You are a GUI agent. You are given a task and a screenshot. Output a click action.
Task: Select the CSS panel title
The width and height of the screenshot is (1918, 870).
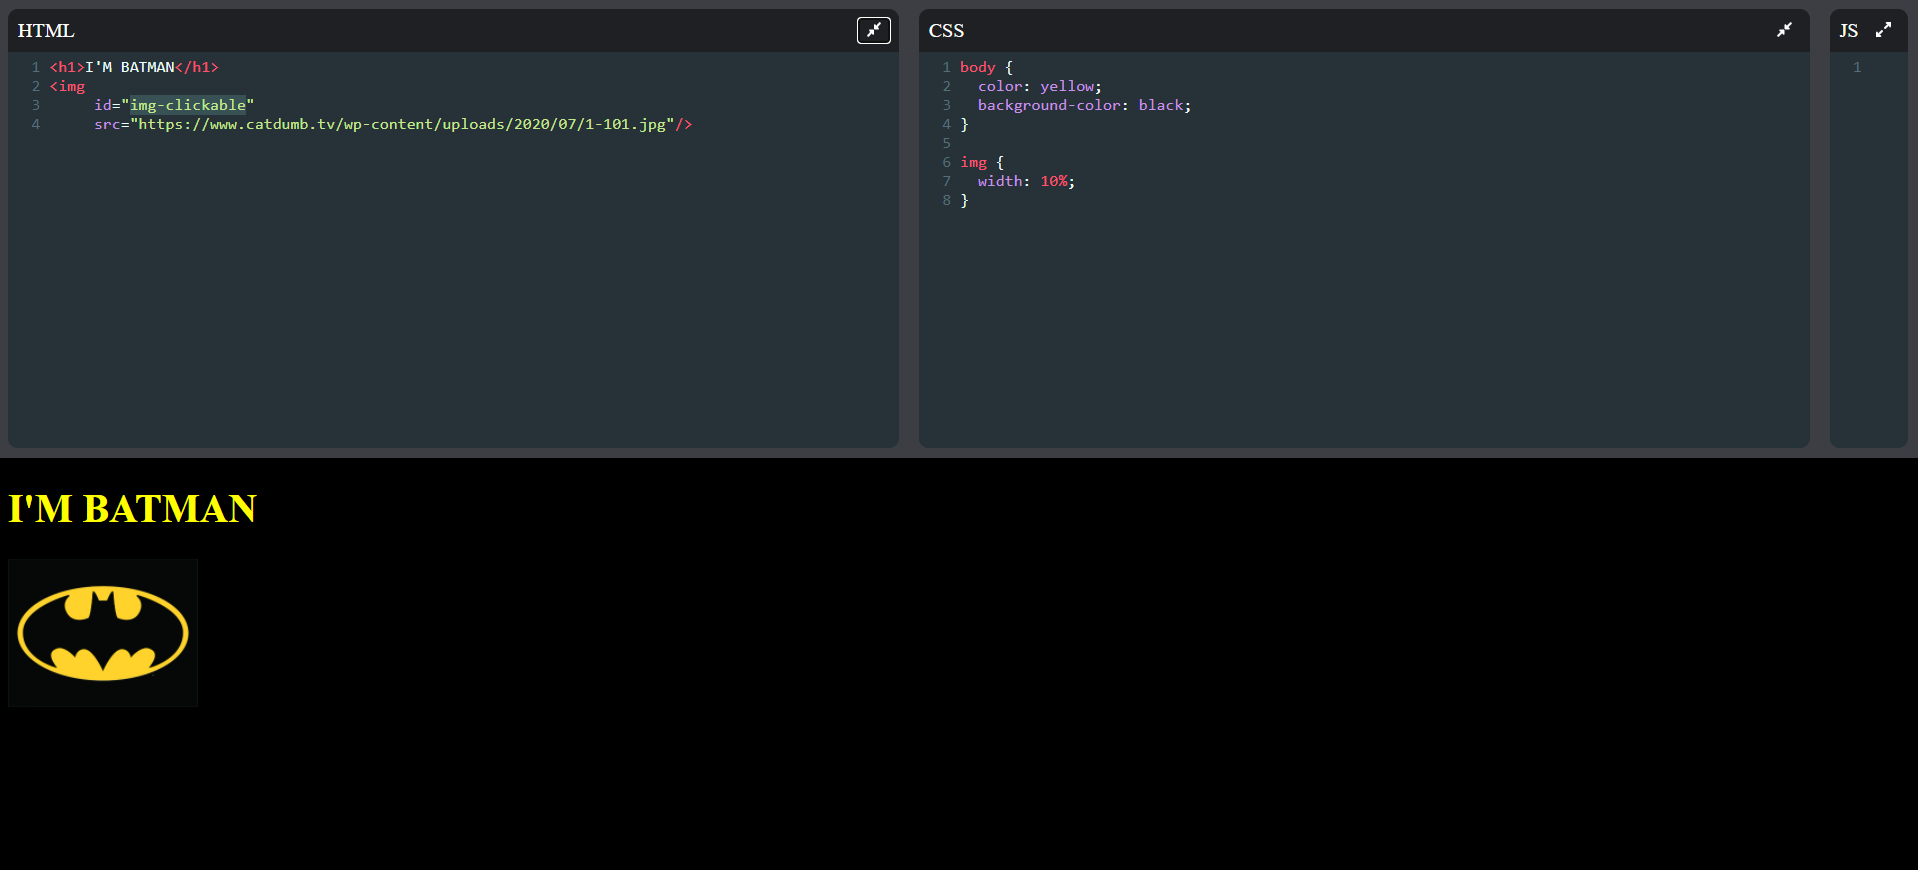(x=946, y=31)
